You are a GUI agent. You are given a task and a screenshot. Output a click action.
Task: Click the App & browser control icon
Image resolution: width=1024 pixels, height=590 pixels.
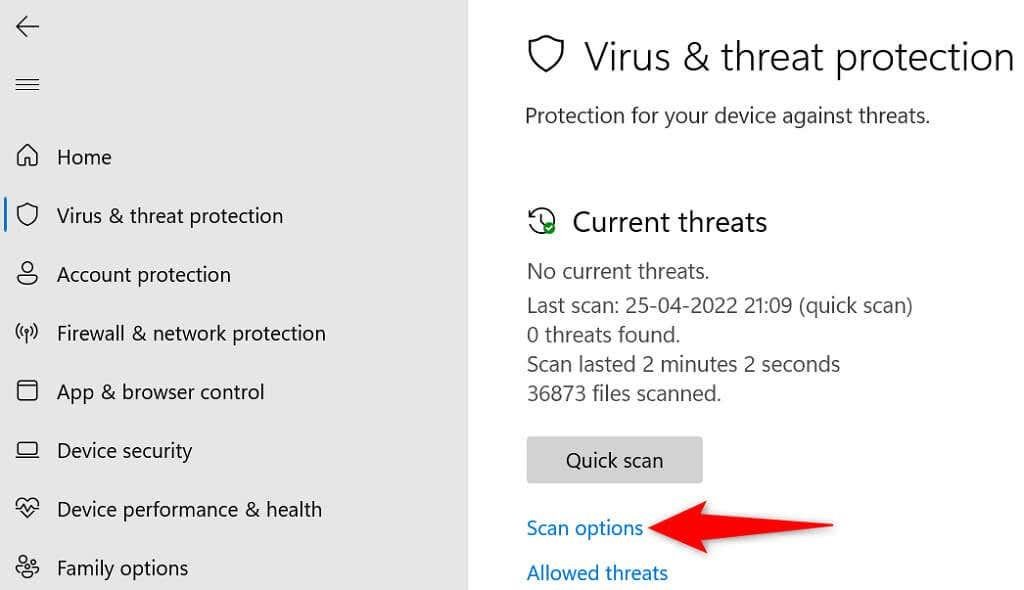point(26,392)
